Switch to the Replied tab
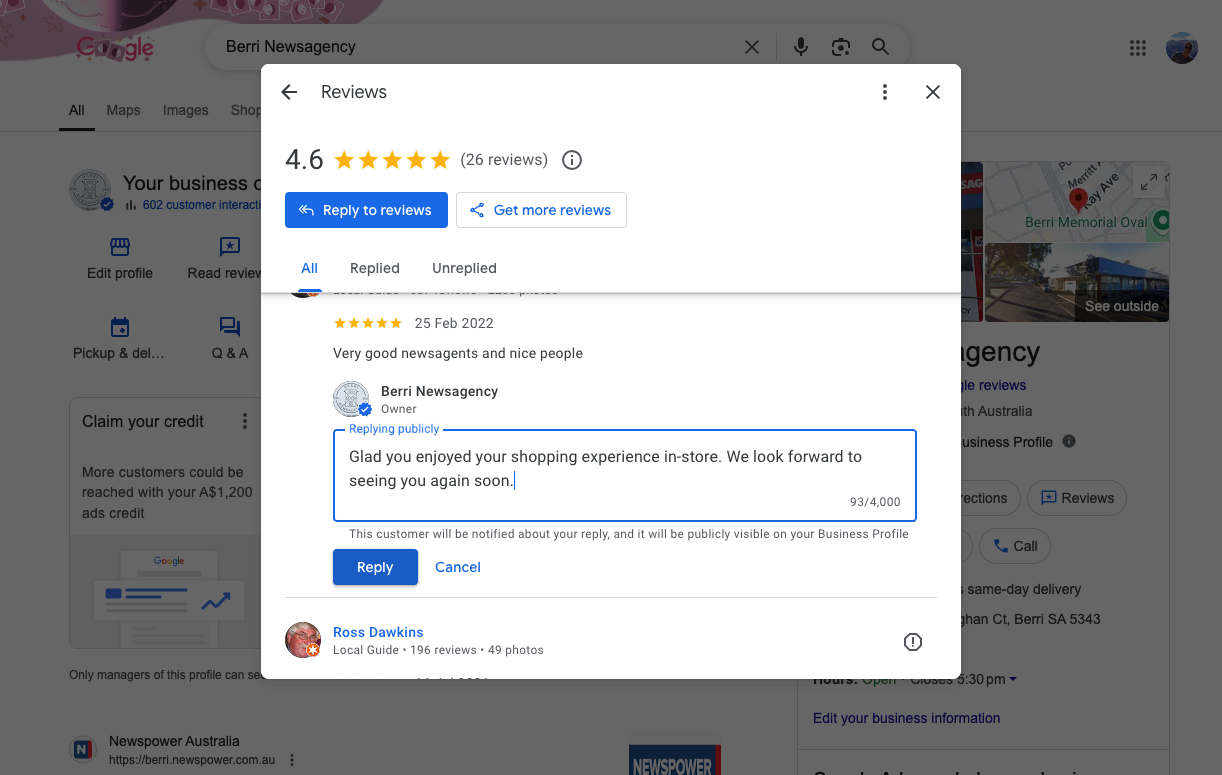Image resolution: width=1222 pixels, height=775 pixels. tap(375, 268)
